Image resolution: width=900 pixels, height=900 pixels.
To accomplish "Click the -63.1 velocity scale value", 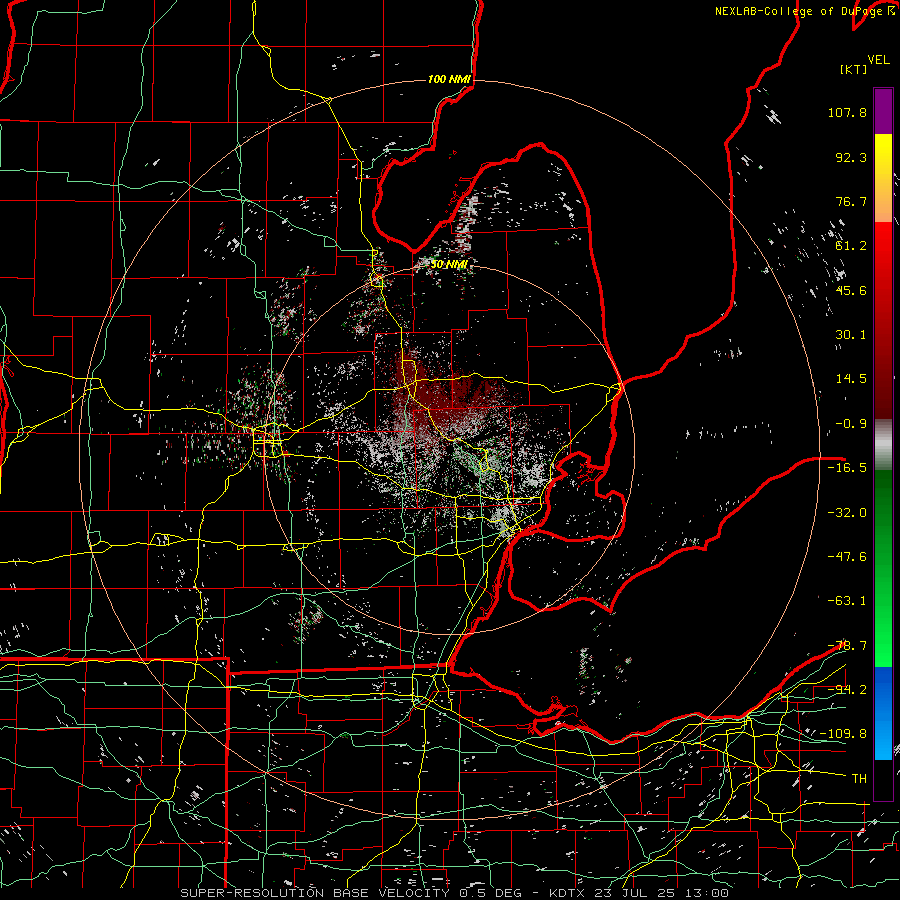I will click(847, 601).
